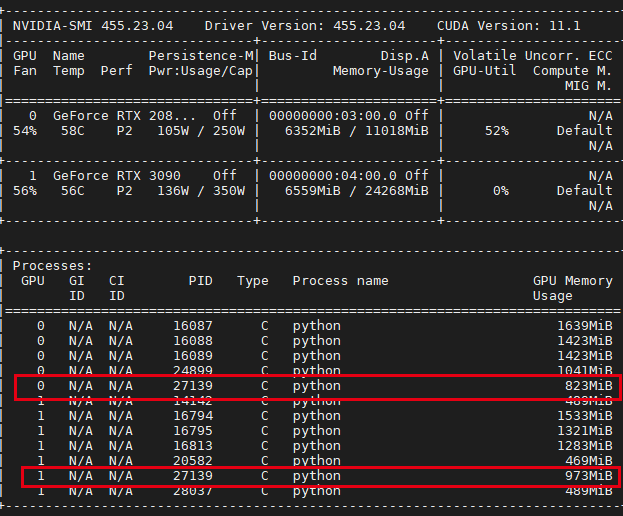Screen dimensions: 623x516
Task: Click the Perf column header
Action: click(x=116, y=71)
